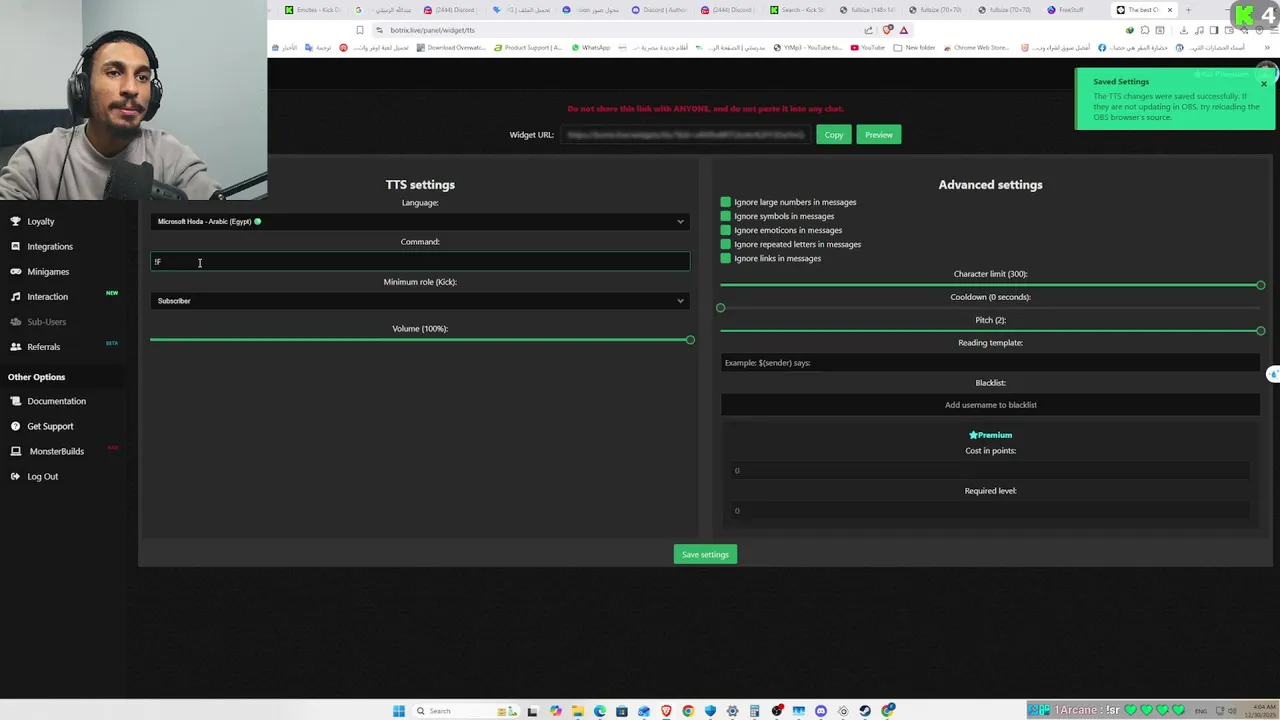Open Sub-Users icon in sidebar

[17, 321]
